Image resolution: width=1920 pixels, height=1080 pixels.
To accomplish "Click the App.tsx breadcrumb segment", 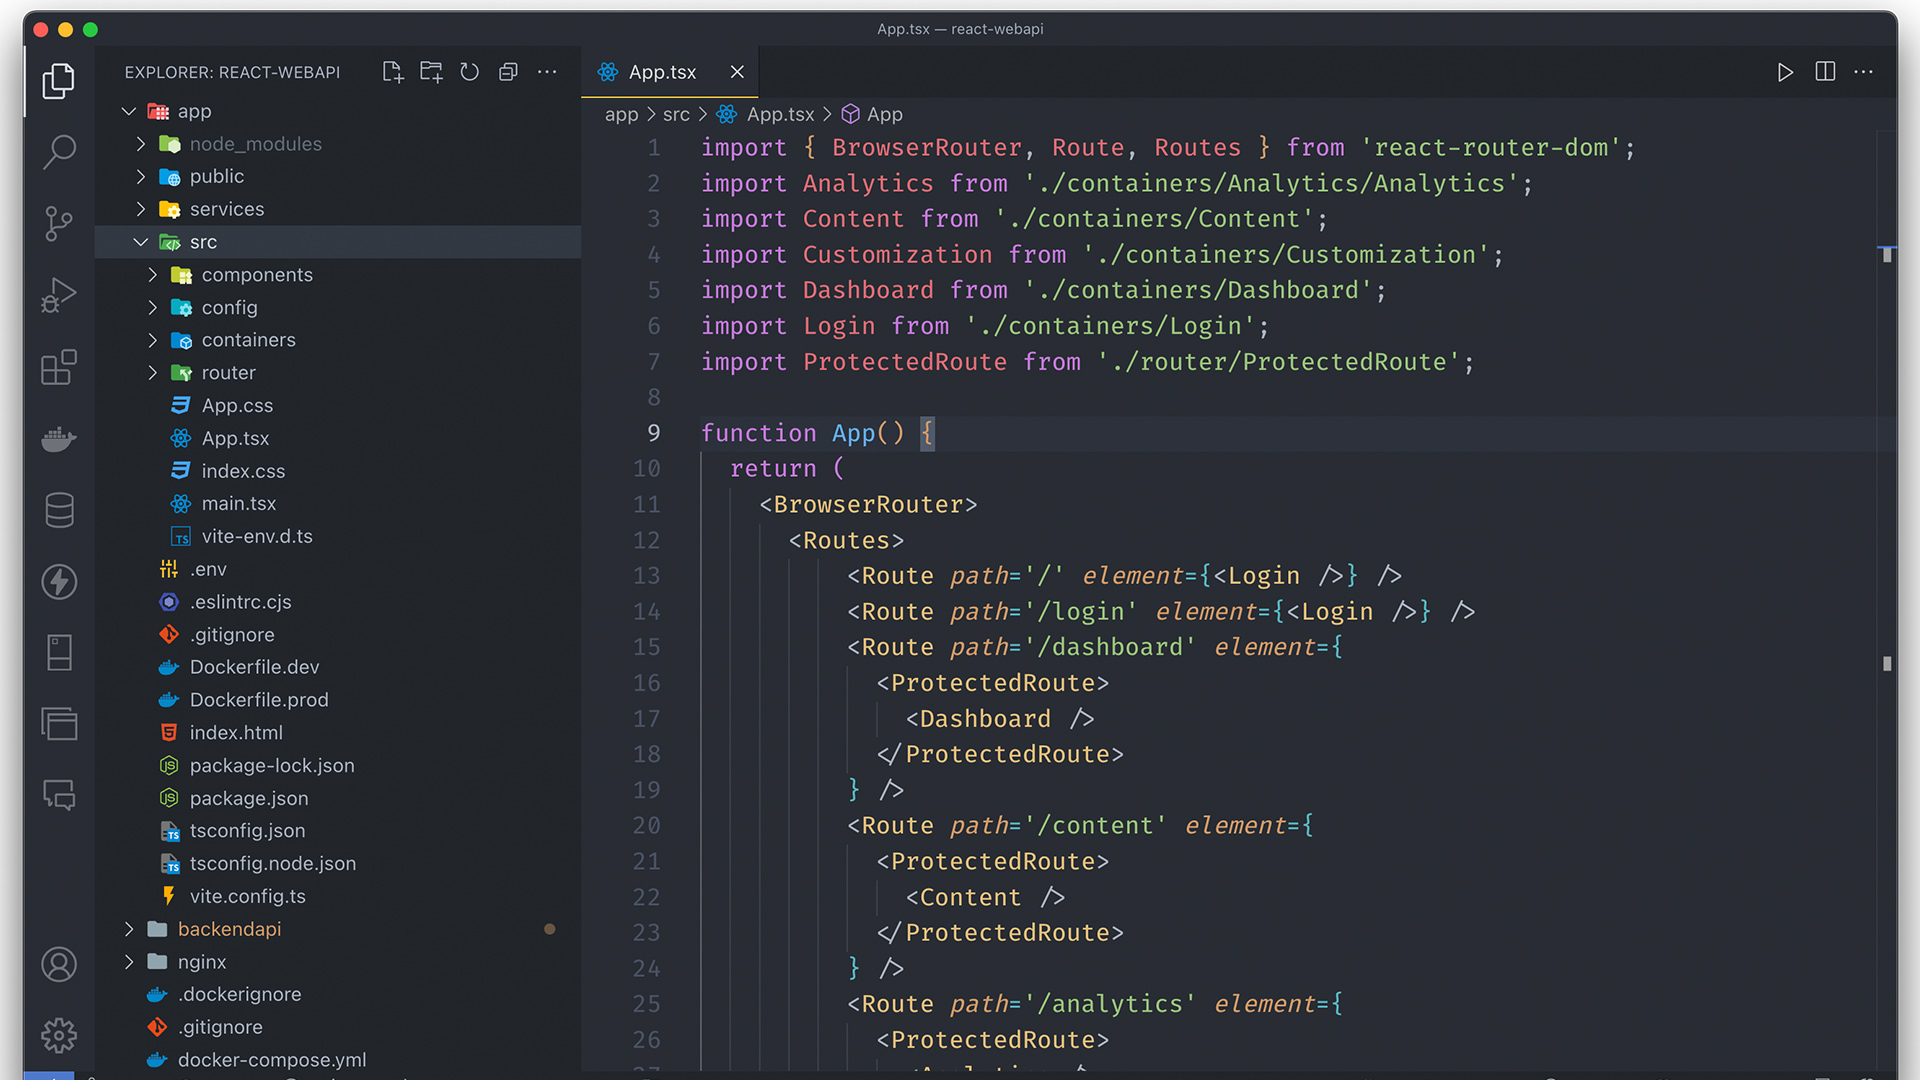I will (x=766, y=114).
